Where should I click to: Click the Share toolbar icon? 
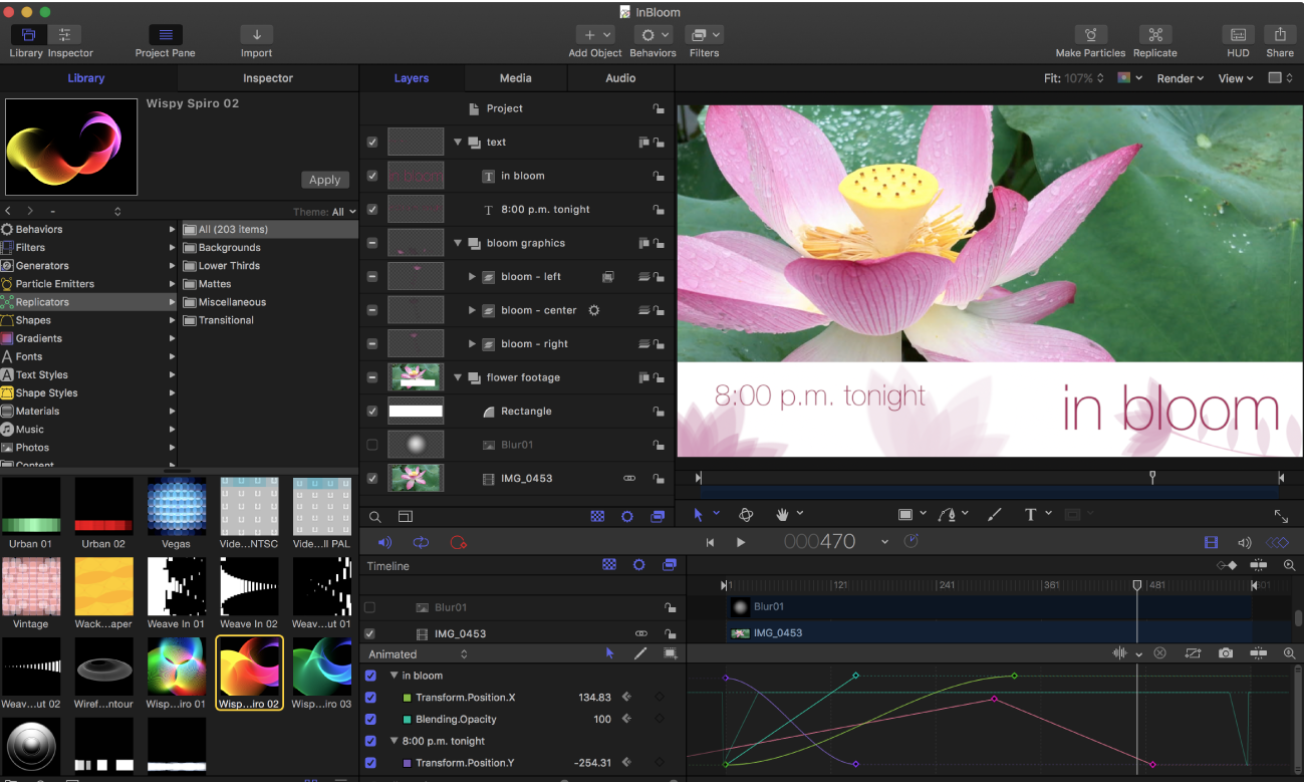click(x=1280, y=35)
